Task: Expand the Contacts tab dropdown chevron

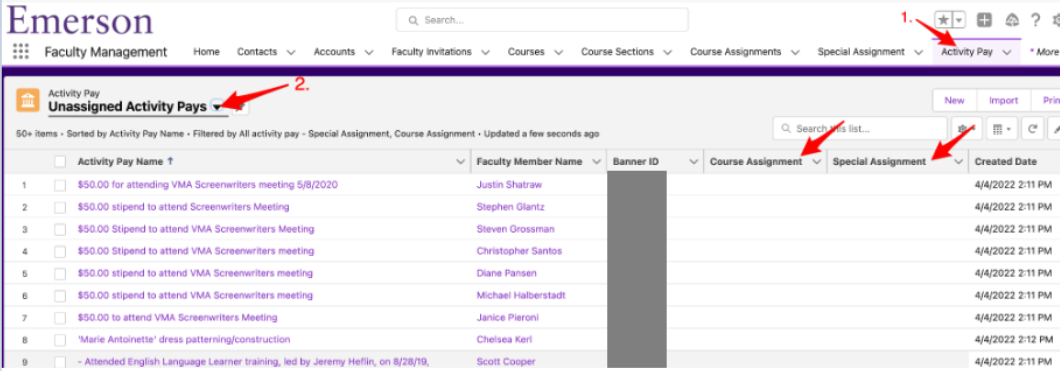Action: click(x=291, y=52)
